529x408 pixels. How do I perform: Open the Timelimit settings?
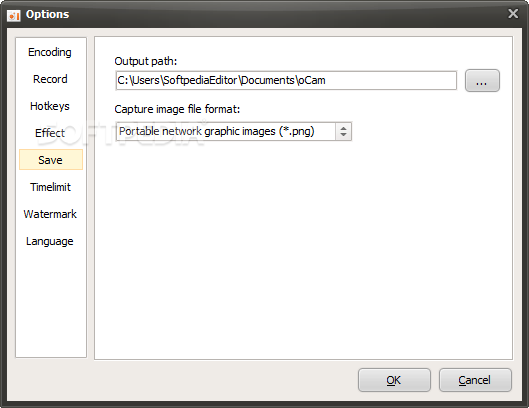(x=51, y=187)
